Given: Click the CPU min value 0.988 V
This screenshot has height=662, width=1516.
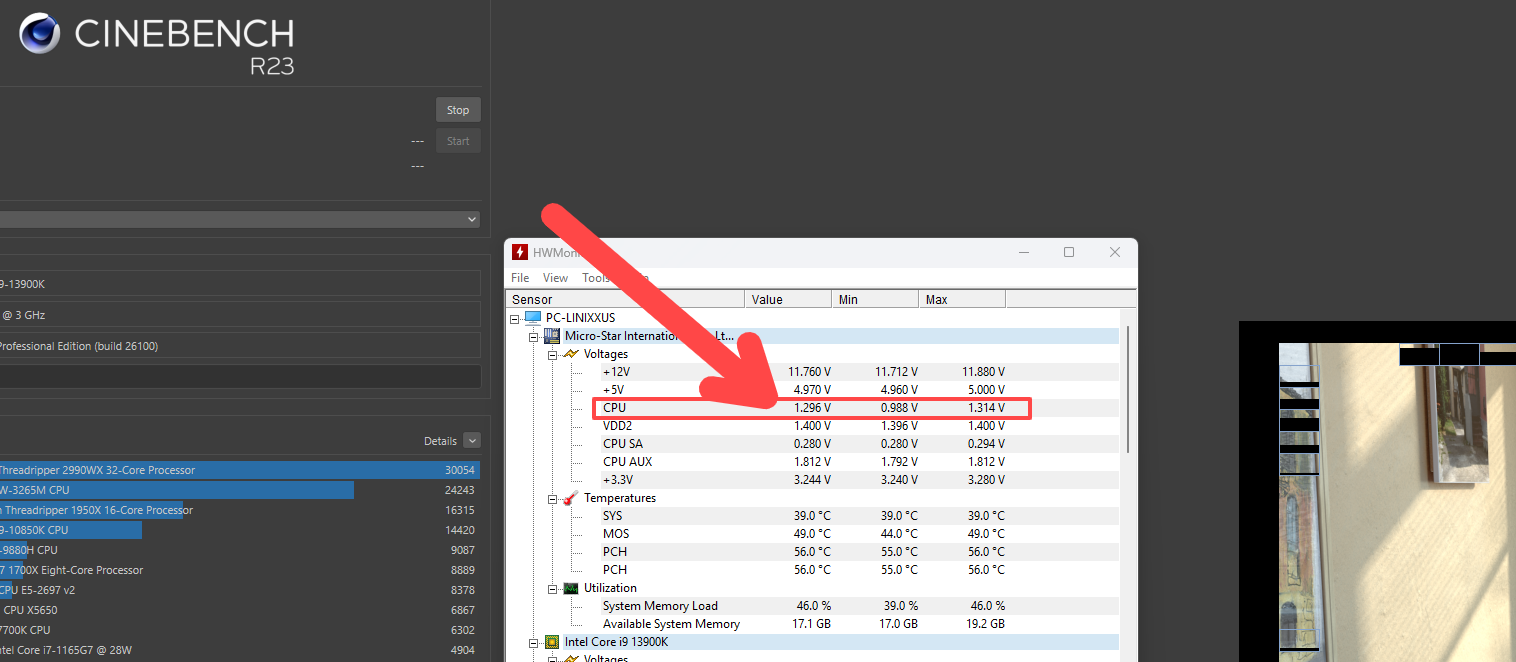Looking at the screenshot, I should tap(897, 408).
